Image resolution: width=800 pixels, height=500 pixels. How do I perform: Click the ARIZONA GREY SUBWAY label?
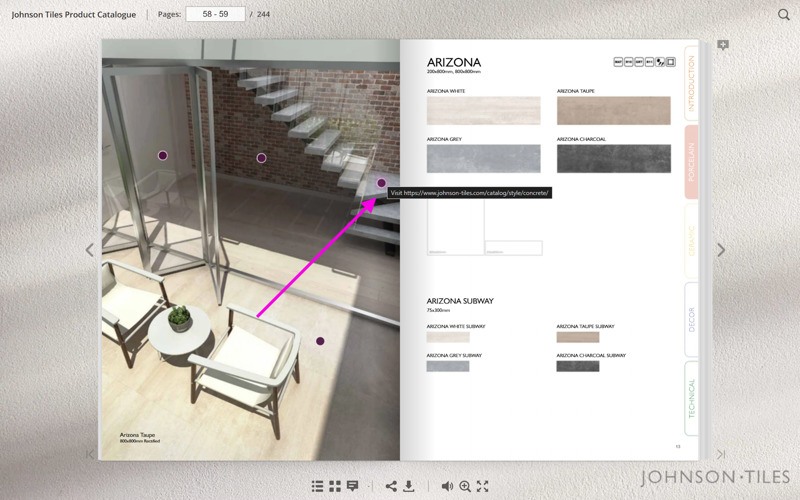(x=454, y=355)
